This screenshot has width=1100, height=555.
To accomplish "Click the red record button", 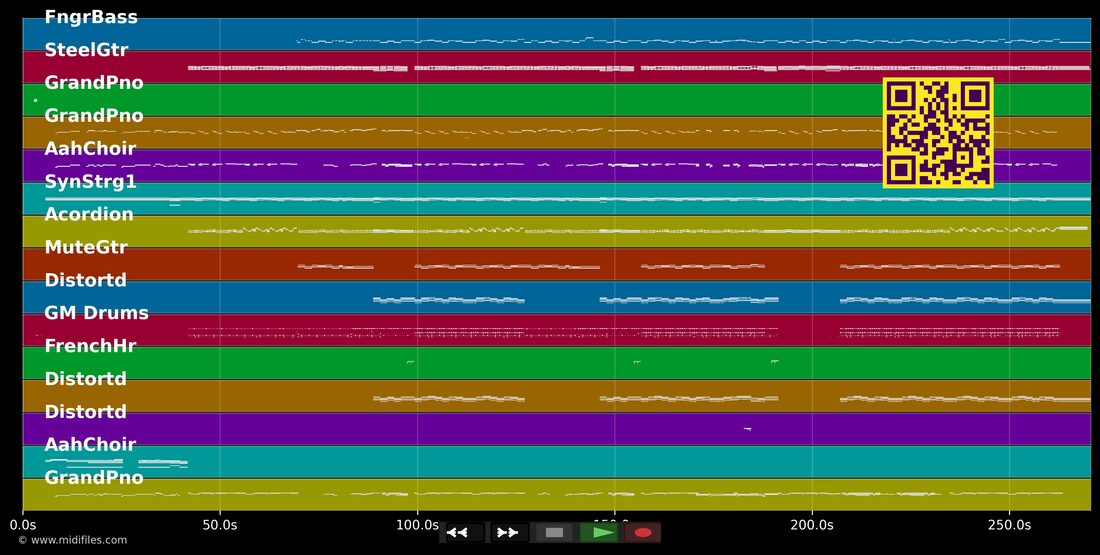I will 643,533.
